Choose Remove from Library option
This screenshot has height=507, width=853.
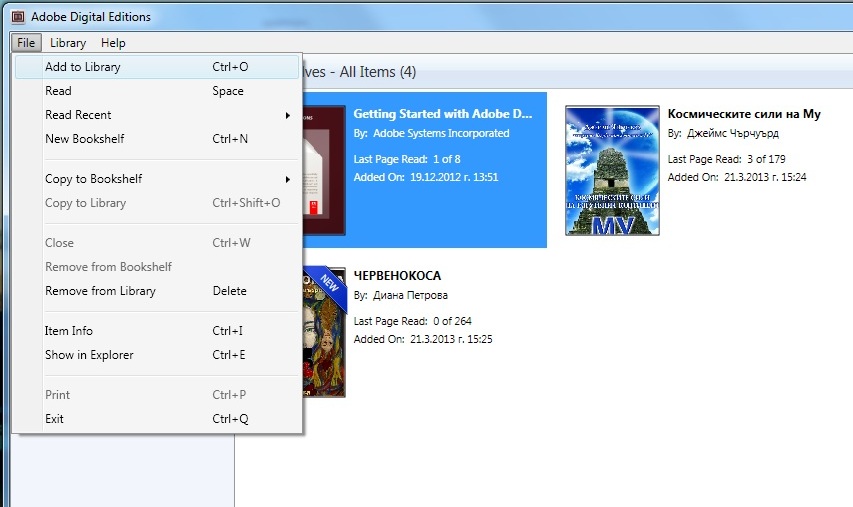click(100, 291)
